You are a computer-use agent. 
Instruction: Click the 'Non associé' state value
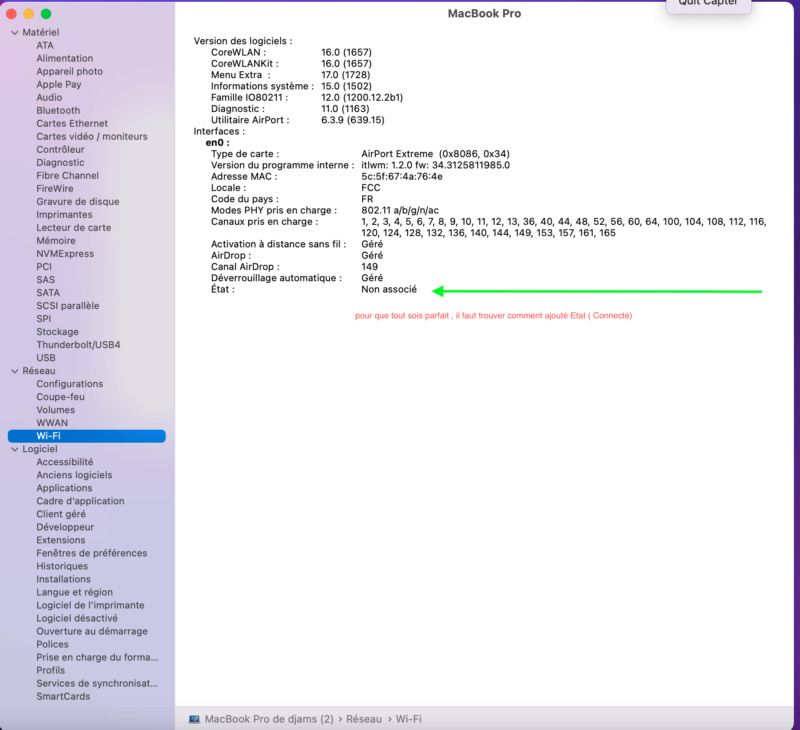(x=389, y=289)
